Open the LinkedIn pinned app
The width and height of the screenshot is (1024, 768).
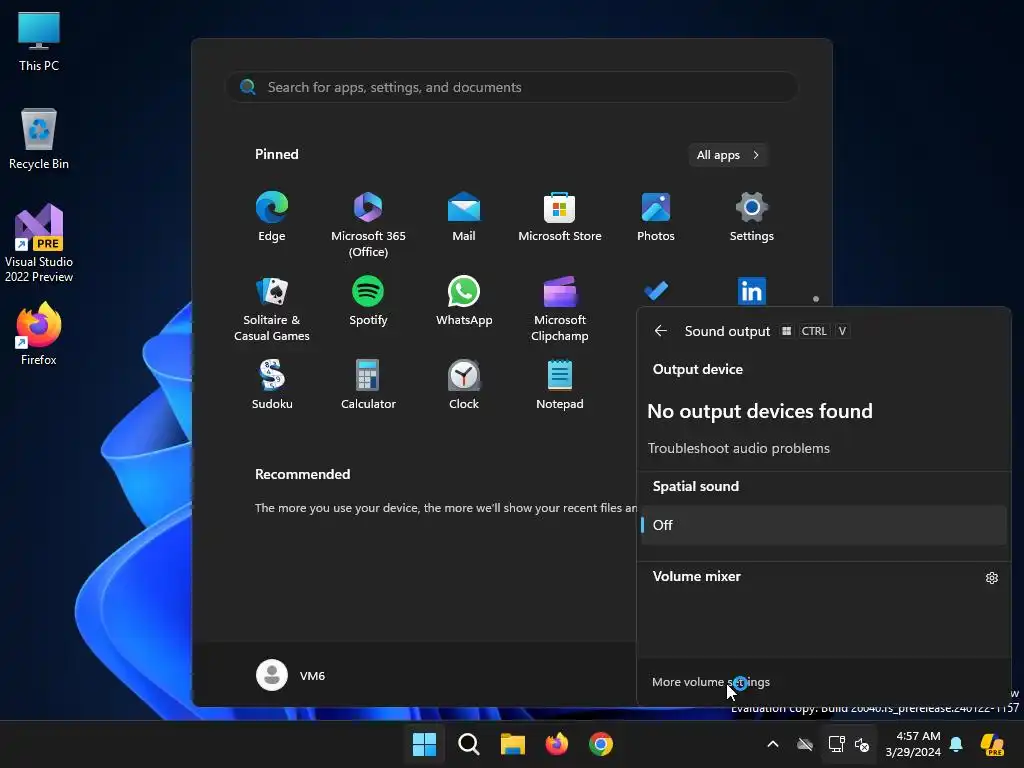click(x=752, y=291)
